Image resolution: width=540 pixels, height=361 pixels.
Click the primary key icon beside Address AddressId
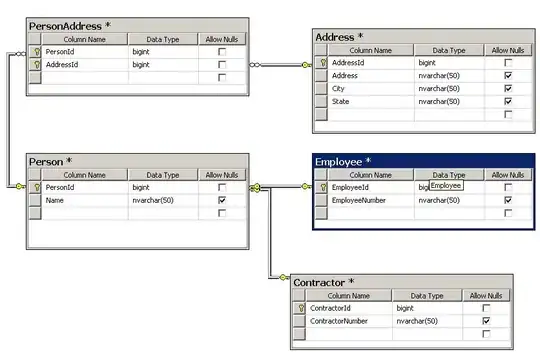click(323, 63)
